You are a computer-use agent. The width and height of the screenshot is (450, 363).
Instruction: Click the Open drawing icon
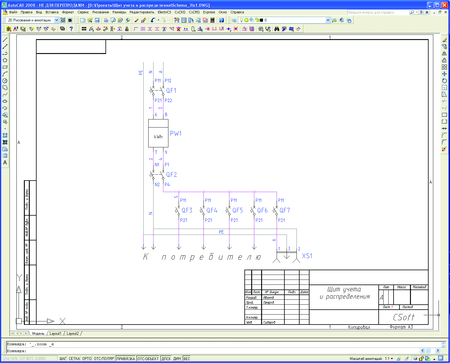(90, 20)
